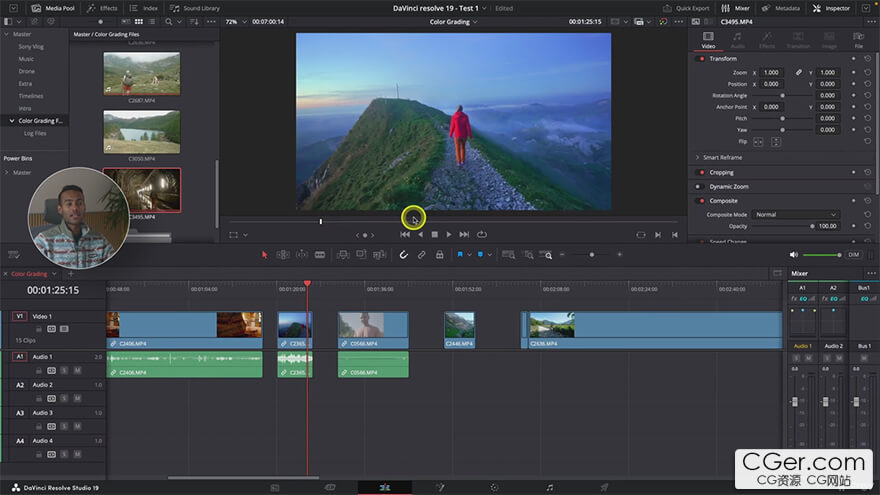Select the C3495.MP4 tunnel thumbnail
Image resolution: width=880 pixels, height=495 pixels.
(x=142, y=190)
